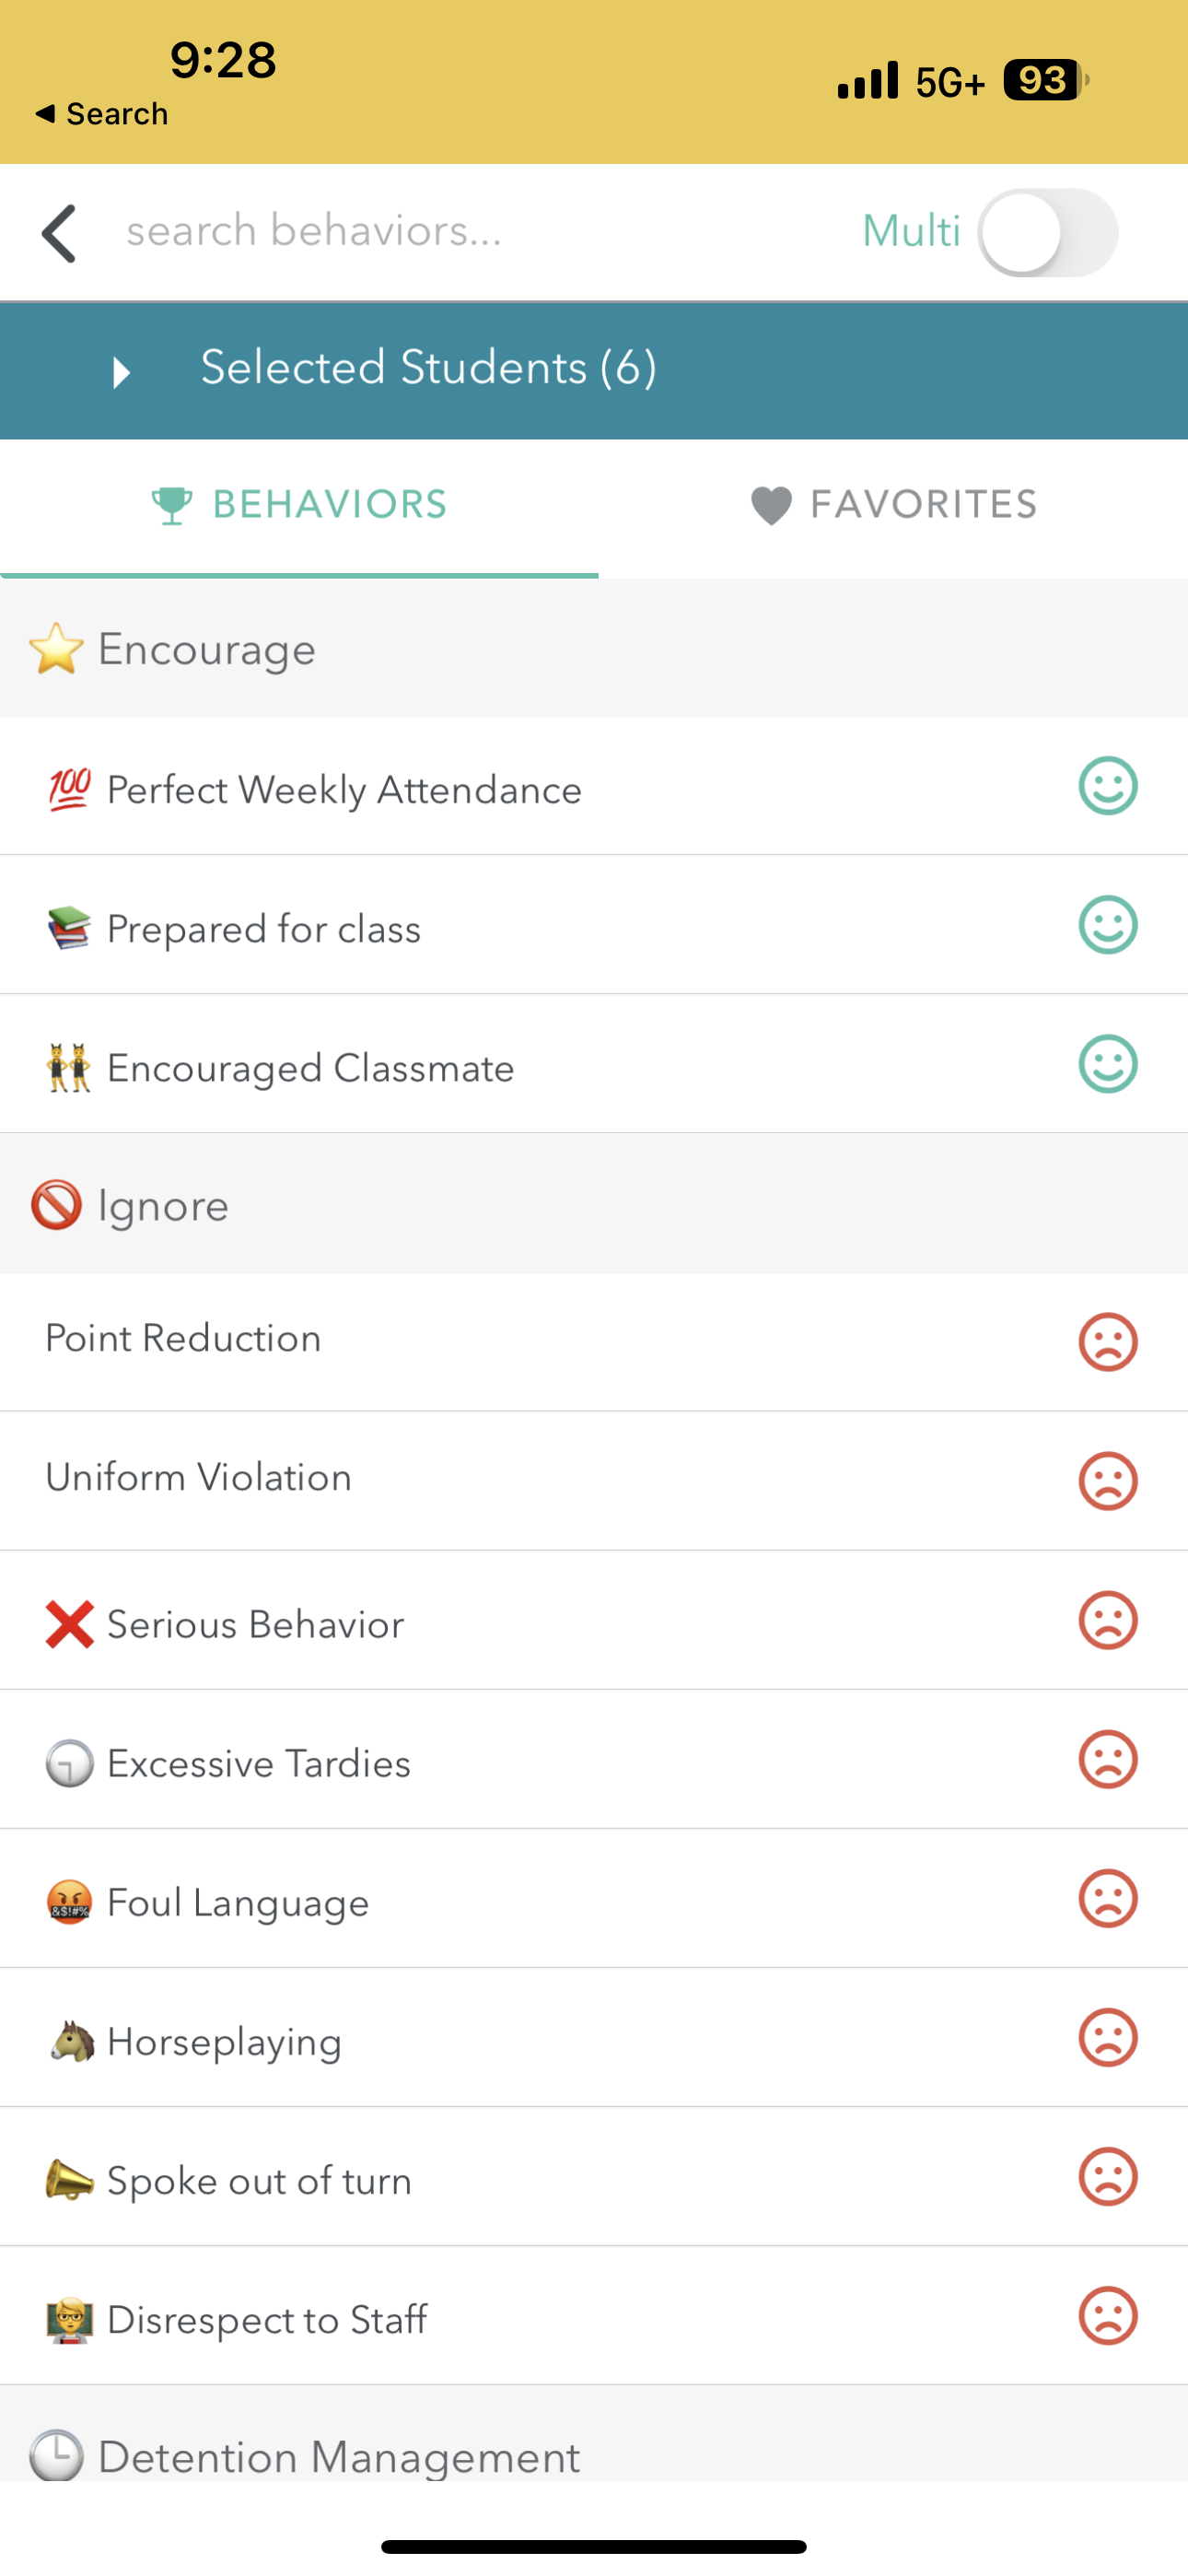Tap frowning face for Horseplaying
This screenshot has width=1188, height=2576.
click(1107, 2037)
